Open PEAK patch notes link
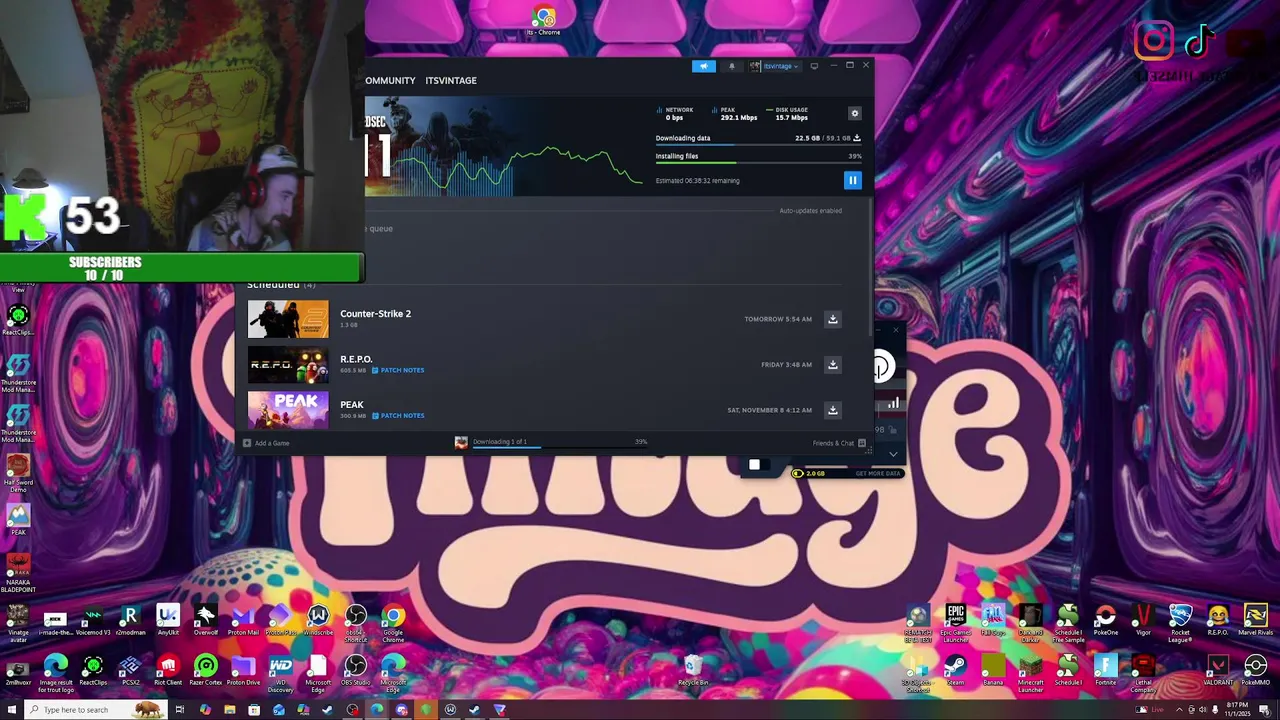Viewport: 1280px width, 720px height. coord(398,416)
